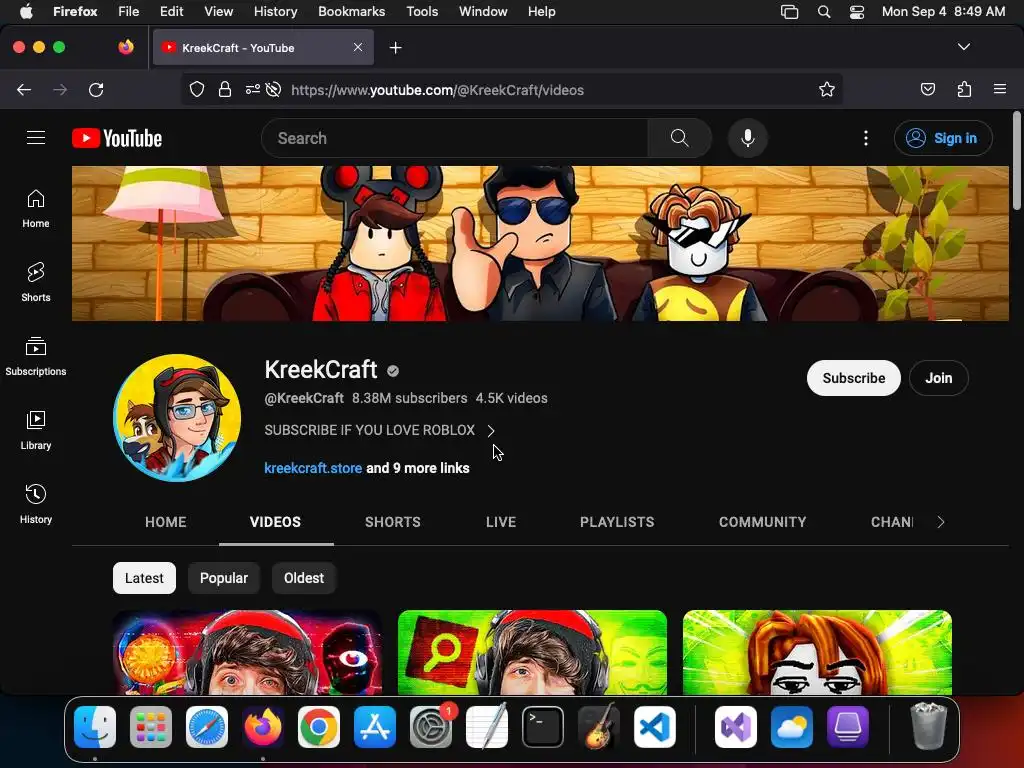Screen dimensions: 1024x768
Task: Show more channel tabs with the right arrow
Action: click(940, 522)
